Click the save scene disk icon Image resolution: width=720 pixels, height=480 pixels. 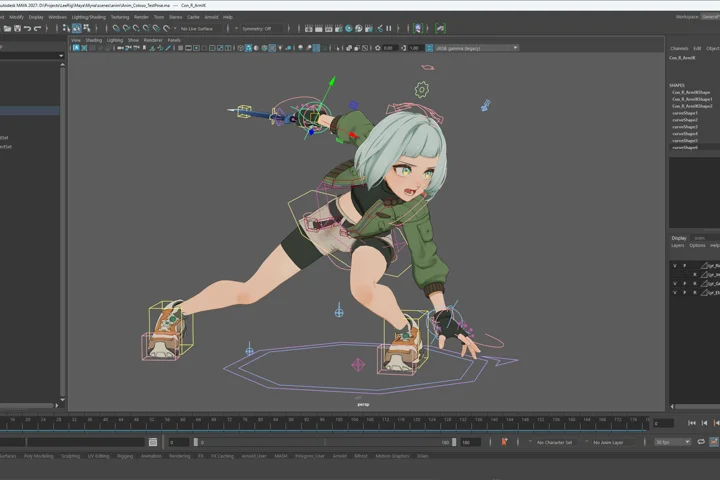(17, 28)
